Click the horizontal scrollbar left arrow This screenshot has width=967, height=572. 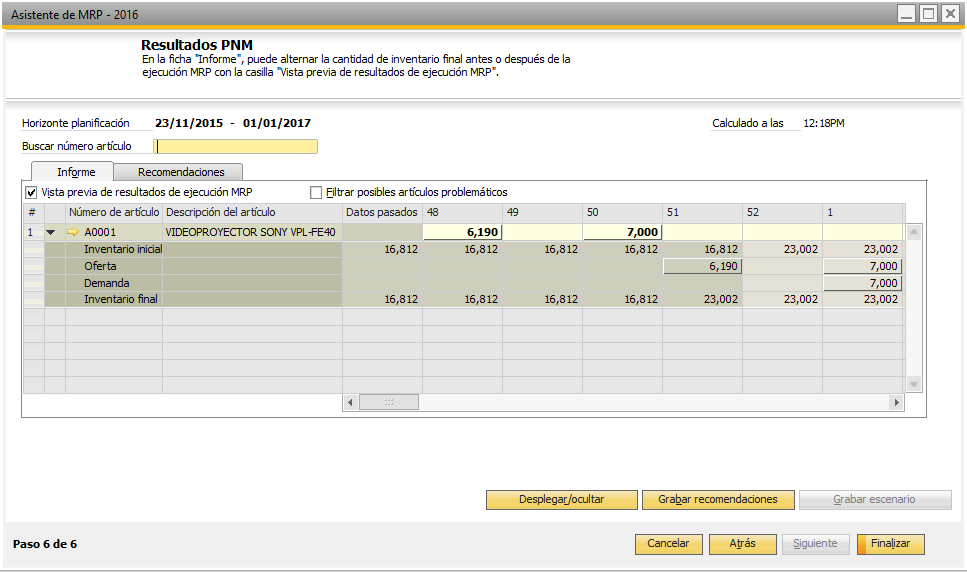pyautogui.click(x=350, y=402)
